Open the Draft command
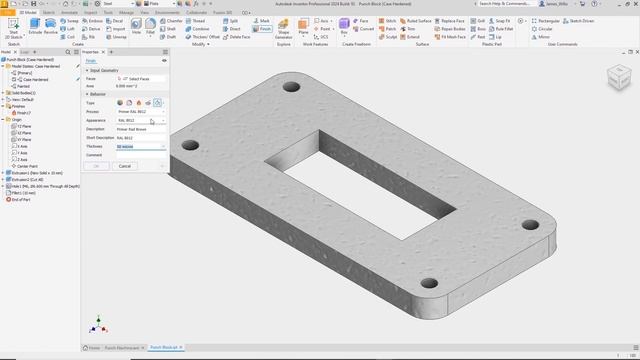The image size is (640, 360). point(168,37)
